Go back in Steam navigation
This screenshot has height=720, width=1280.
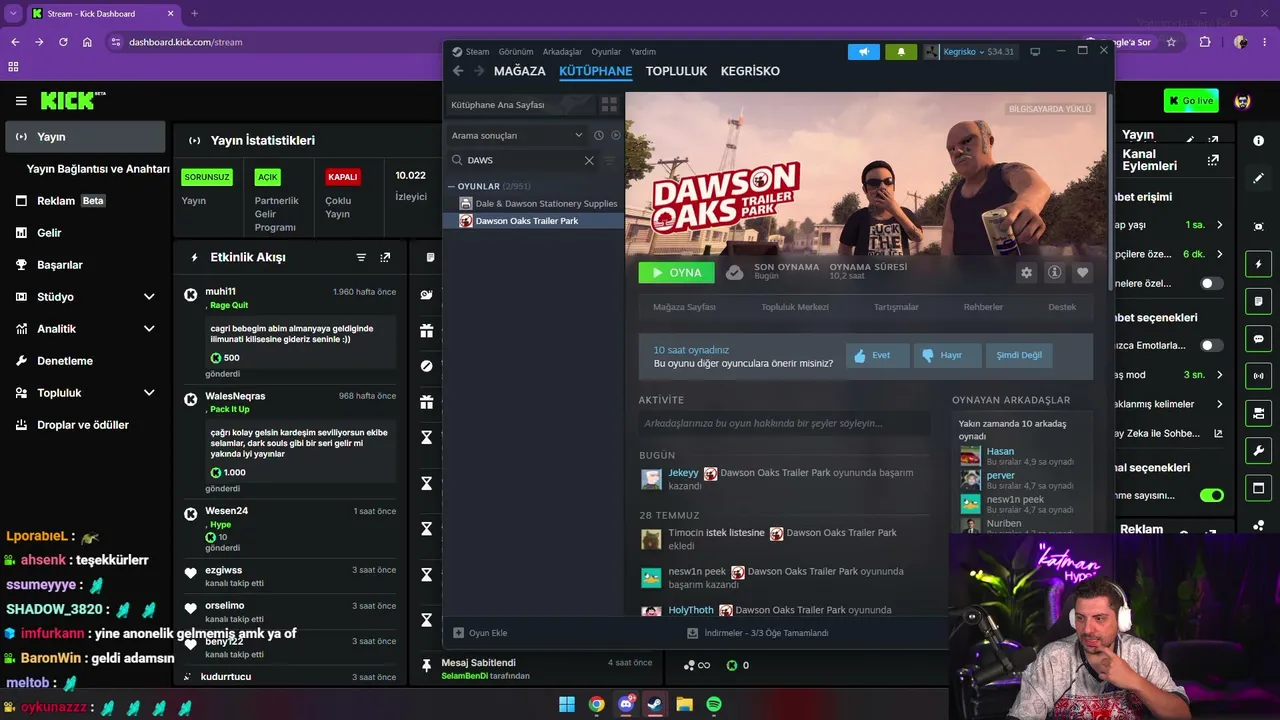(x=458, y=71)
